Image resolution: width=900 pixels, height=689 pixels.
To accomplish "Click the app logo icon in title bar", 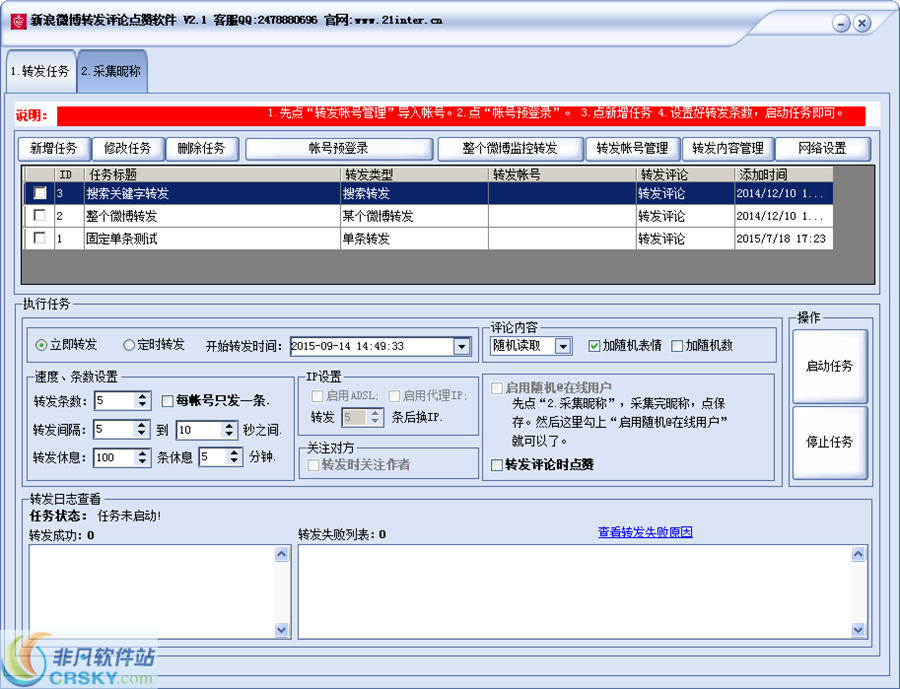I will (x=18, y=21).
